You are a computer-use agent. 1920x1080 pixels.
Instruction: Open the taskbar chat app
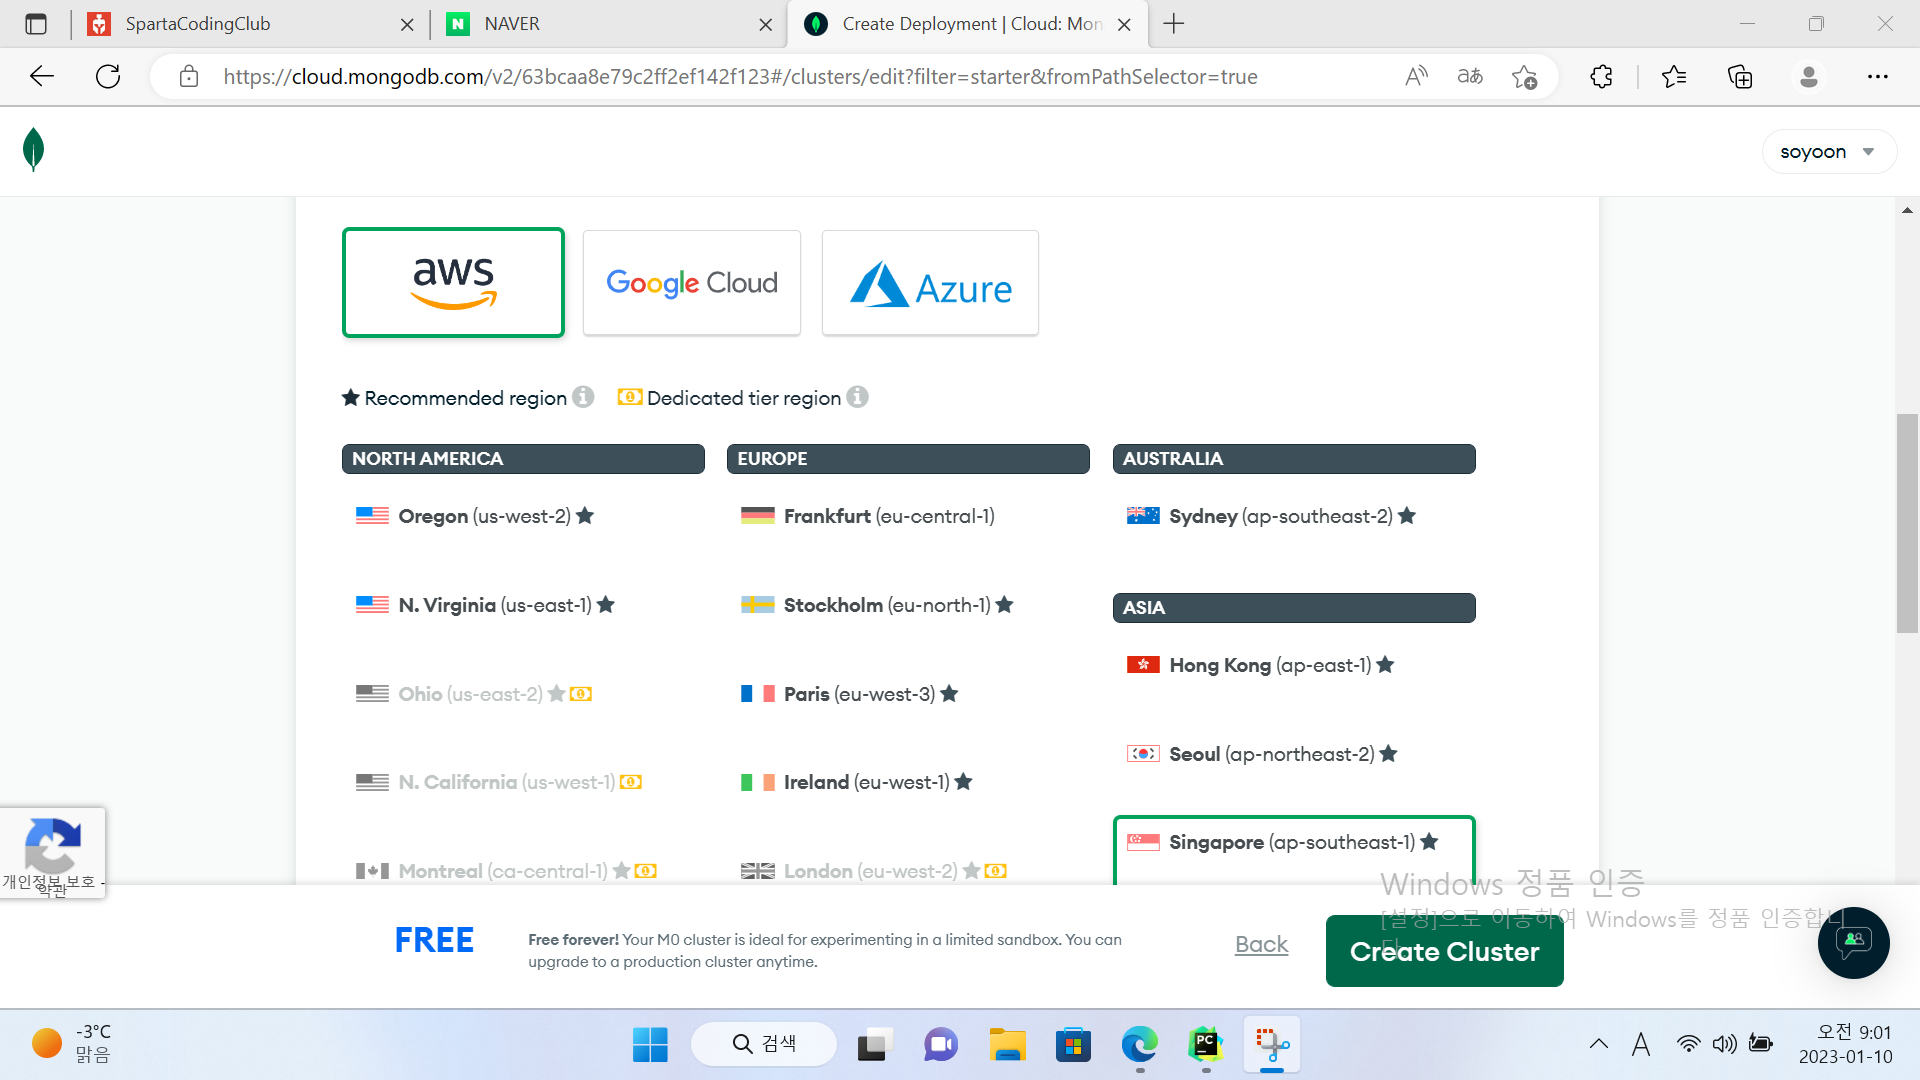[940, 1045]
